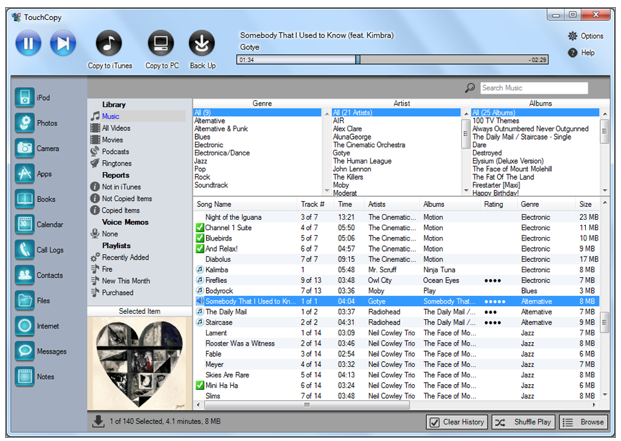The image size is (621, 441).
Task: Open the Call Logs section icon
Action: [25, 249]
